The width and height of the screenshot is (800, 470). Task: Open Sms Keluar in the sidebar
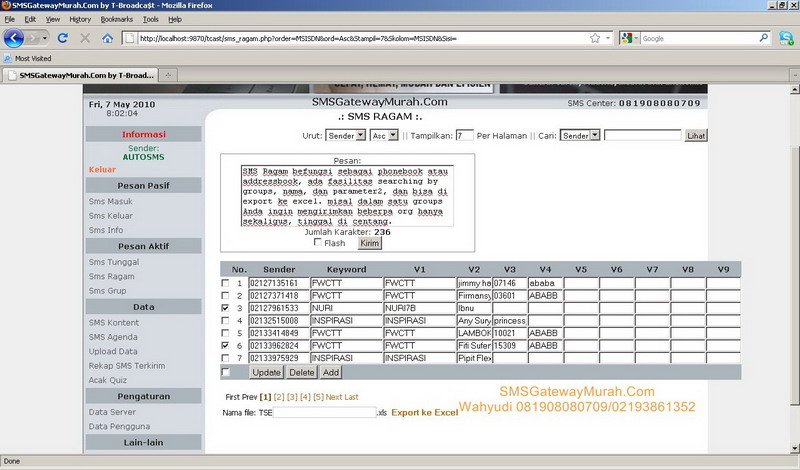click(110, 215)
